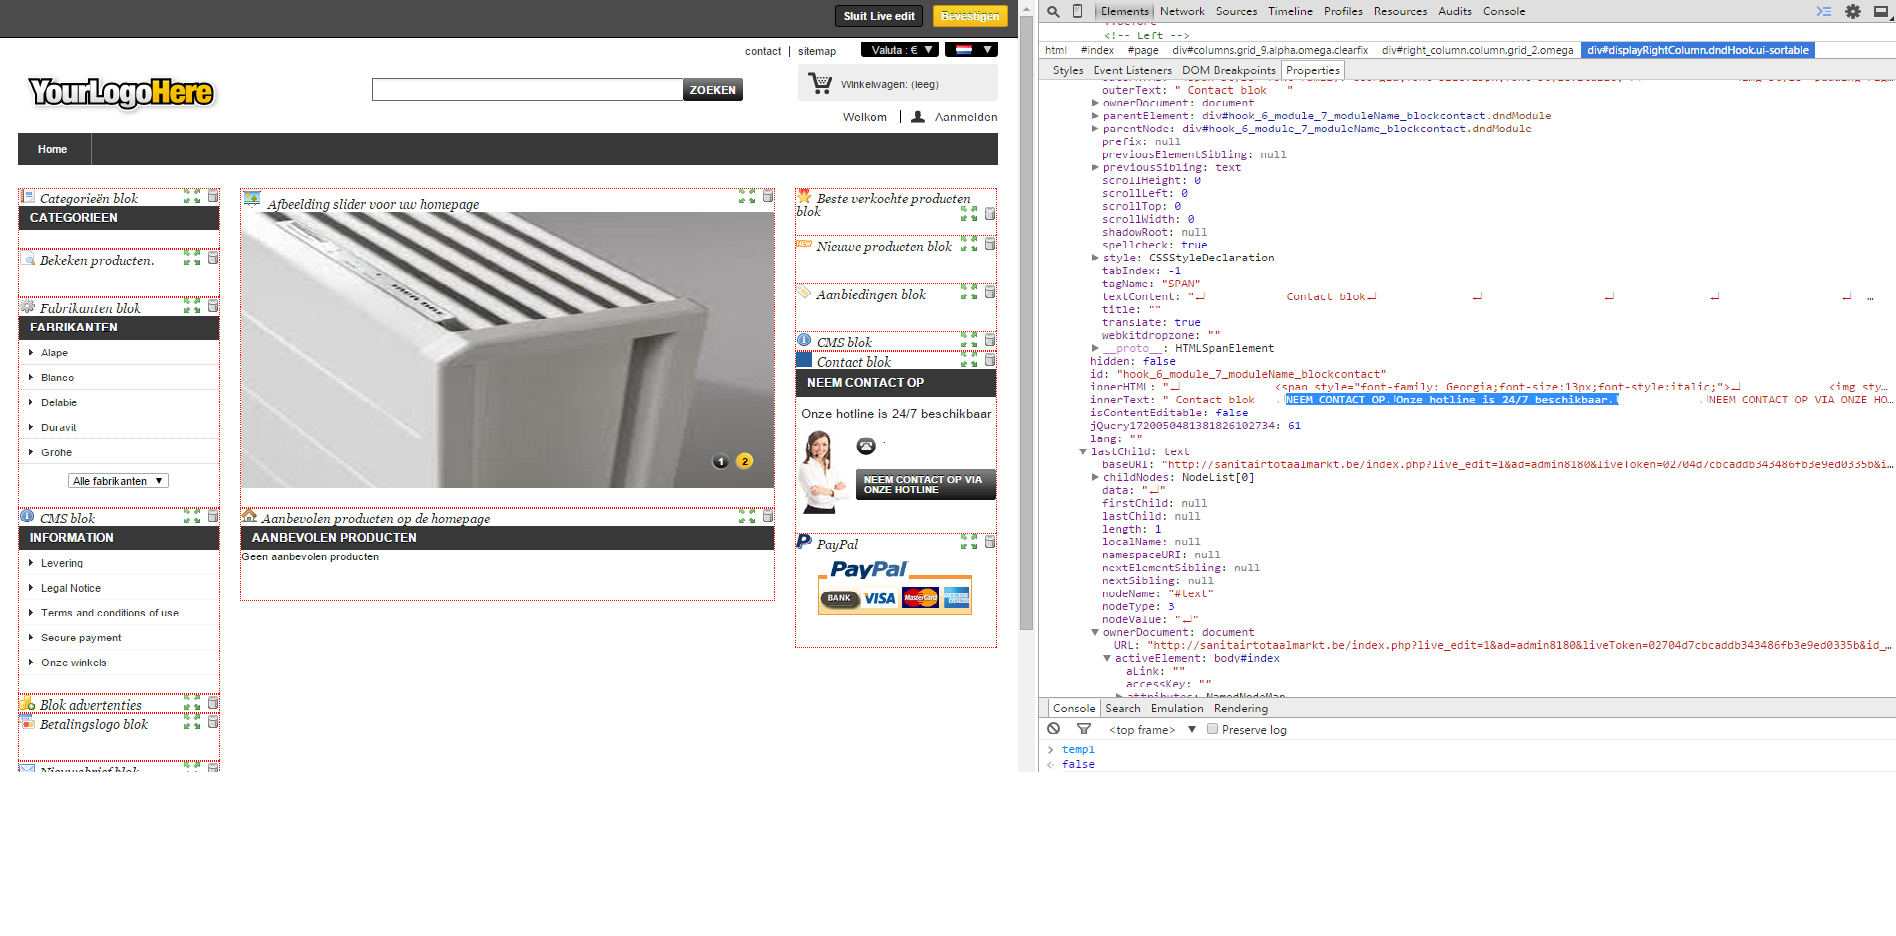Image resolution: width=1896 pixels, height=936 pixels.
Task: Switch to the Network tab
Action: [x=1182, y=12]
